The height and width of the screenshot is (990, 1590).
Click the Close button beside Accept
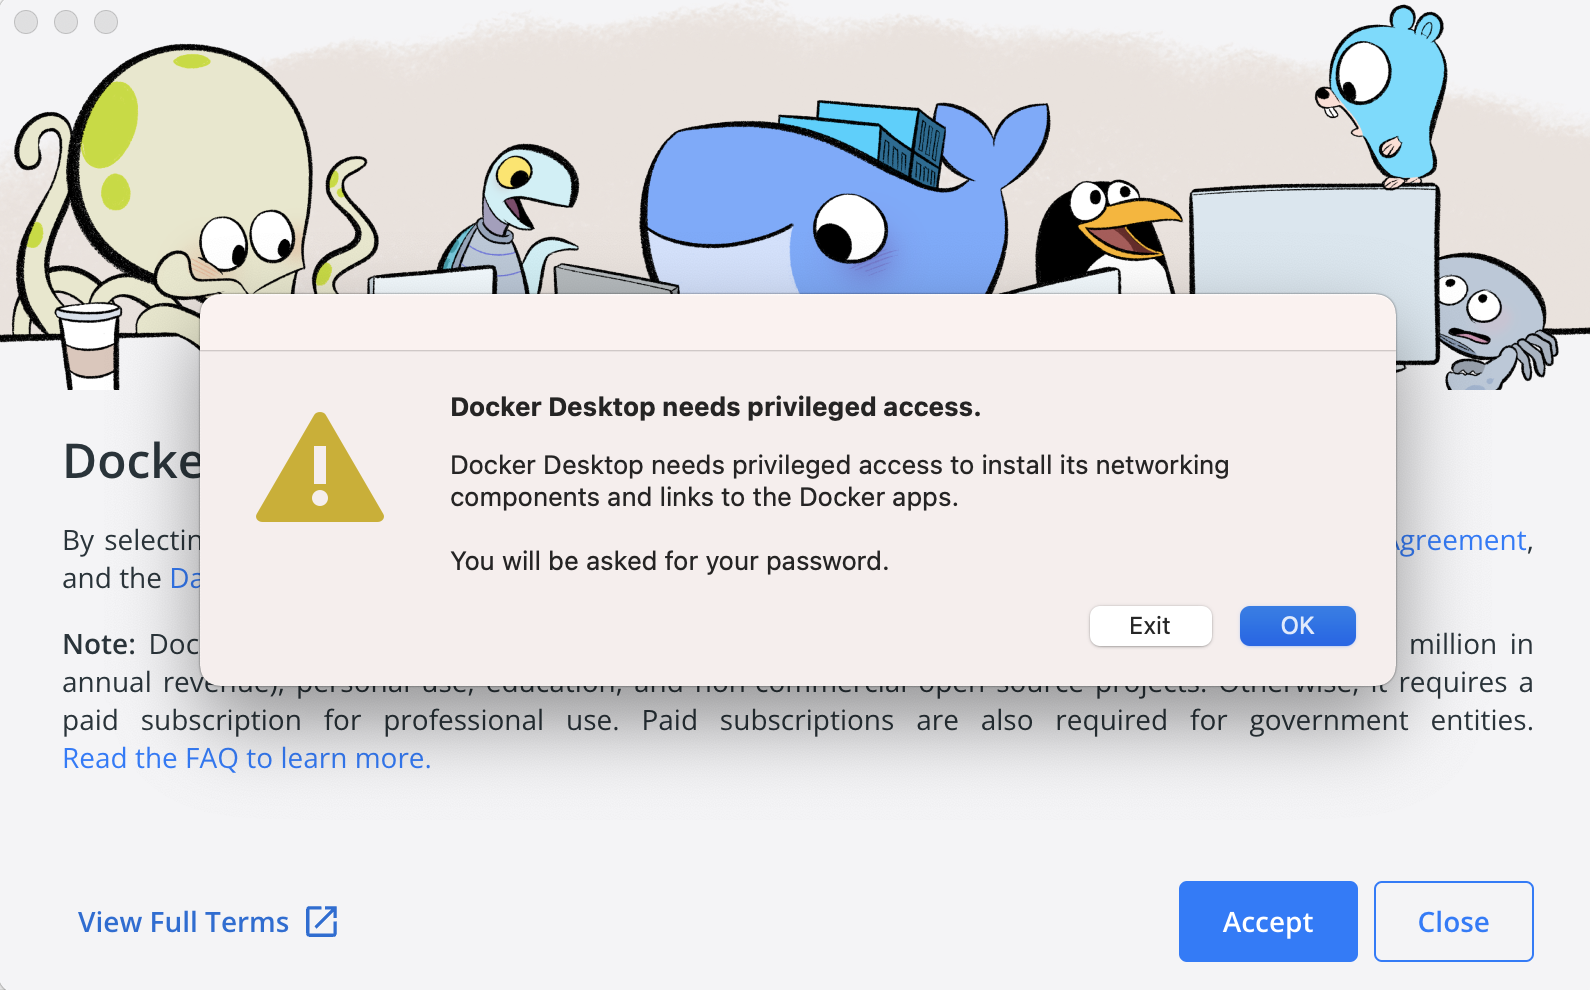(x=1453, y=921)
